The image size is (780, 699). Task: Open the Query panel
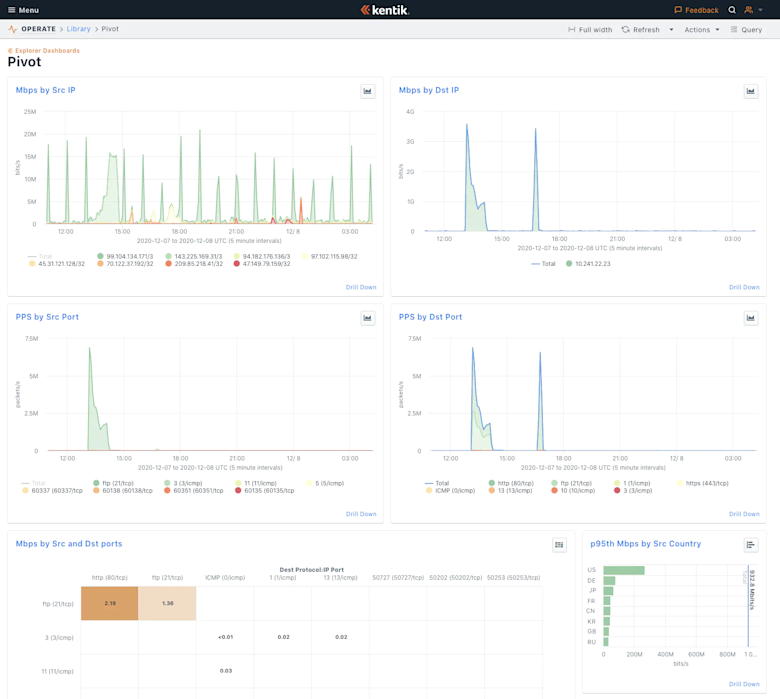pos(746,30)
